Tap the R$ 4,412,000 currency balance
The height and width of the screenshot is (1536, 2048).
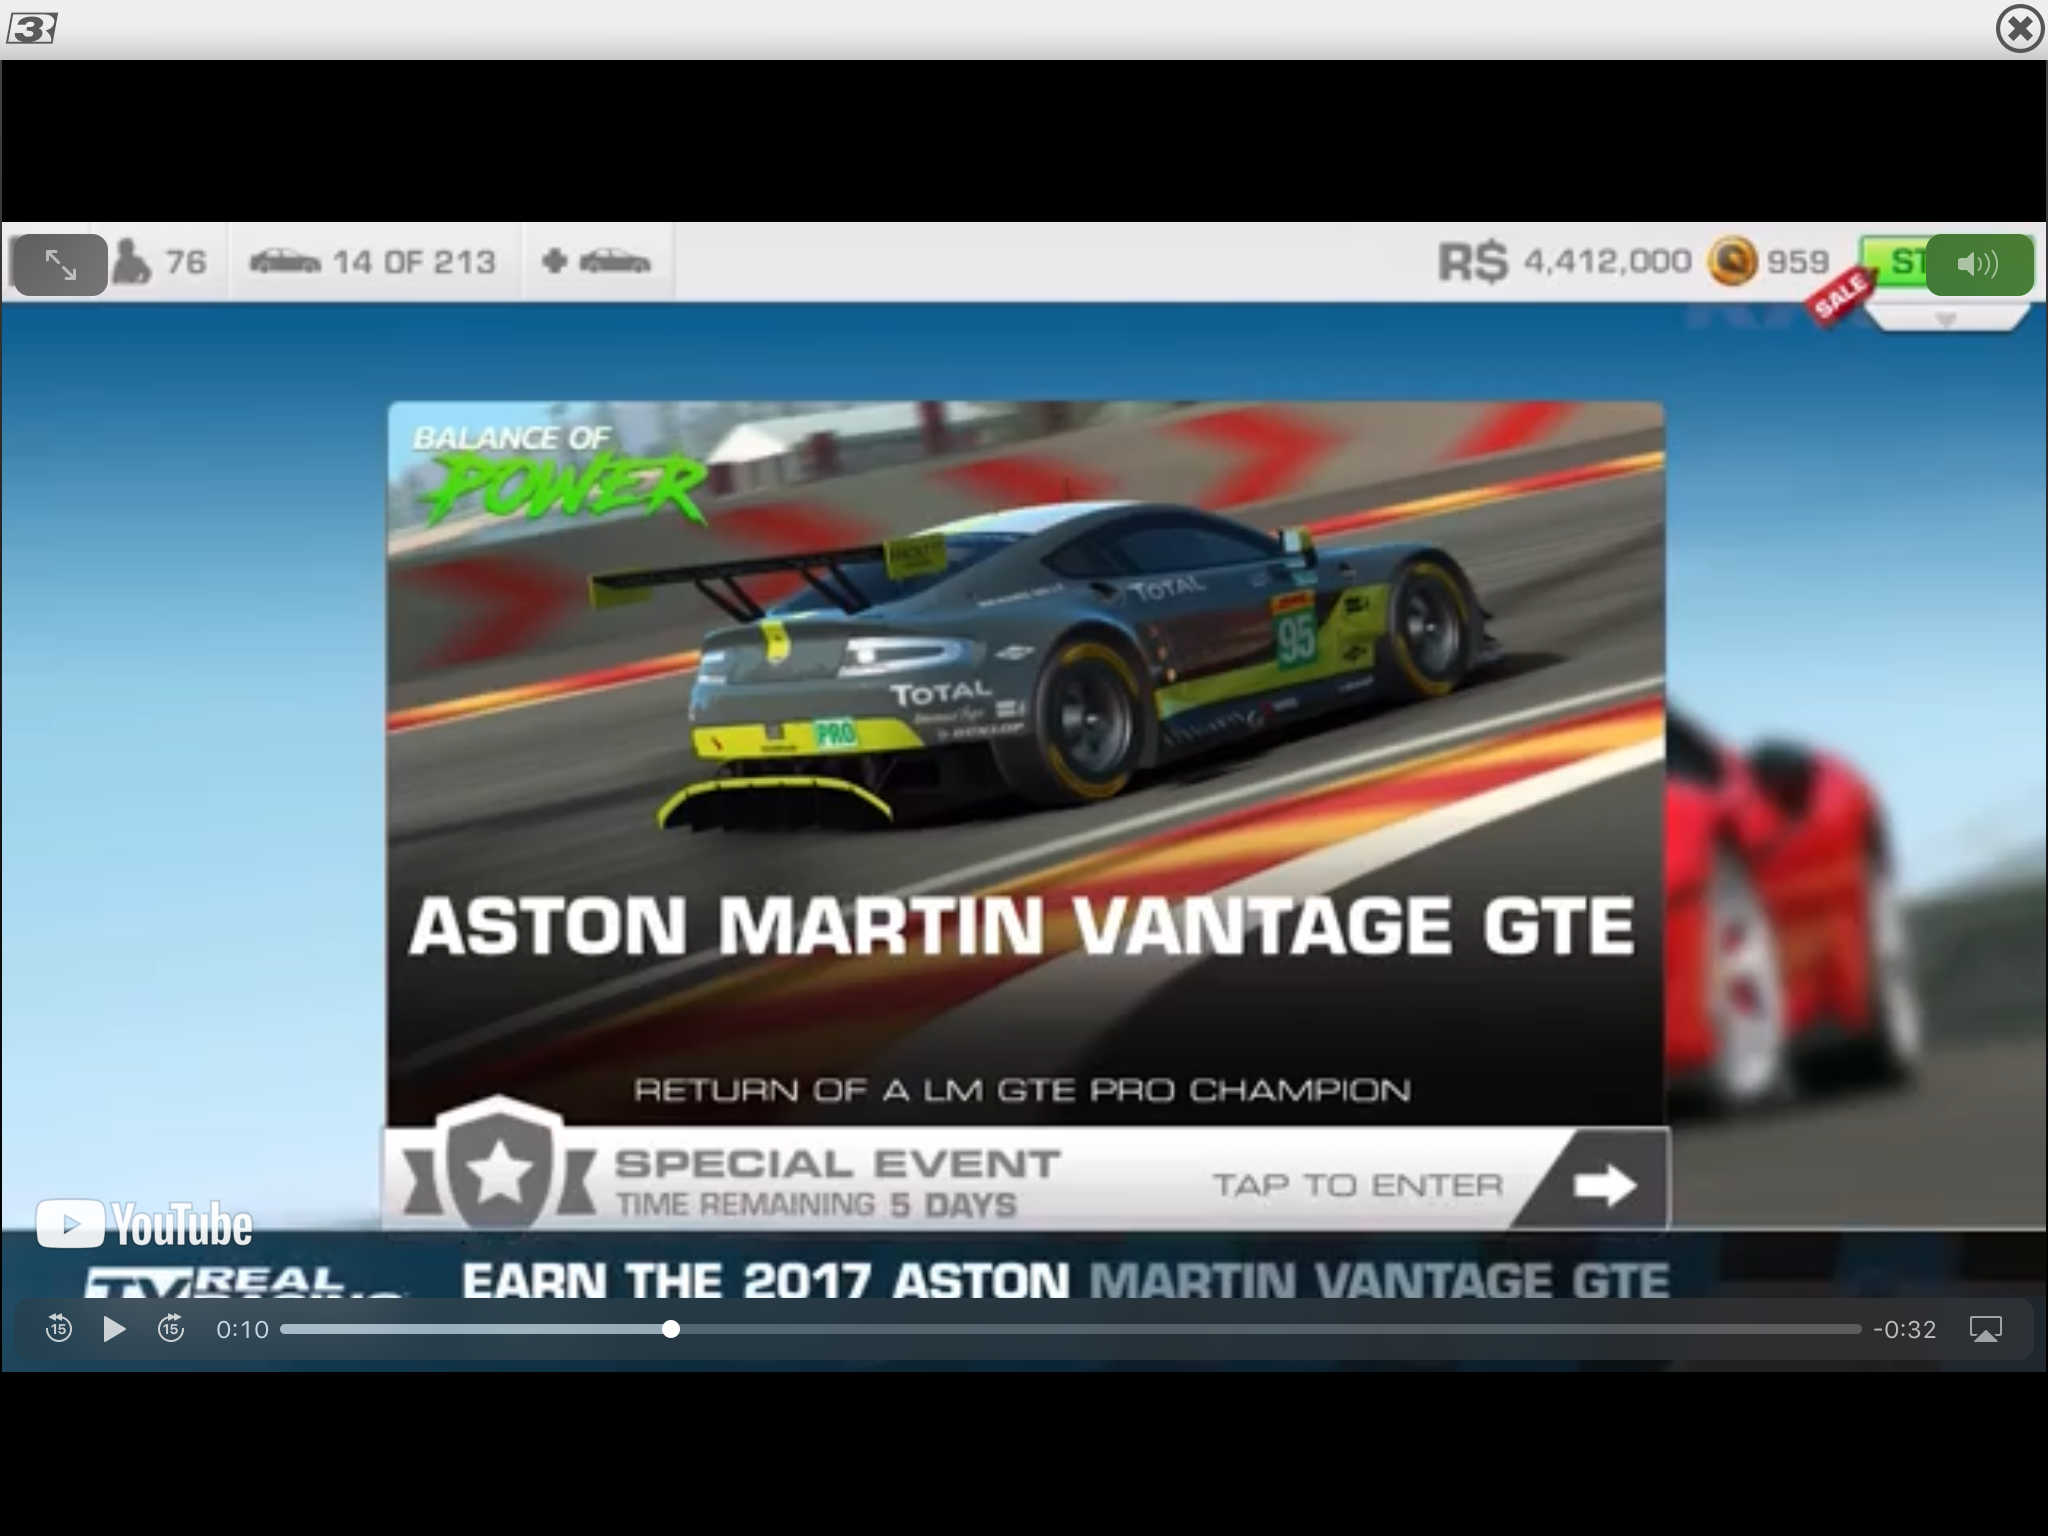pyautogui.click(x=1564, y=262)
